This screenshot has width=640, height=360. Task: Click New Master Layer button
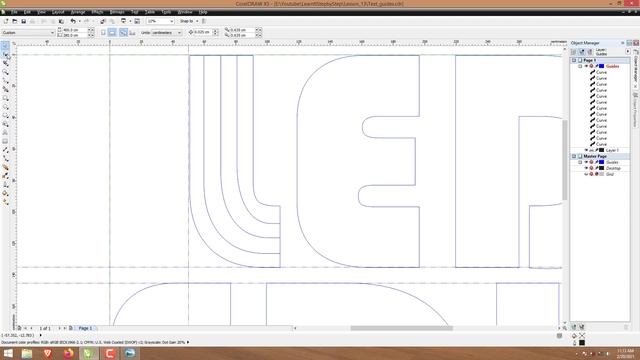tap(582, 327)
